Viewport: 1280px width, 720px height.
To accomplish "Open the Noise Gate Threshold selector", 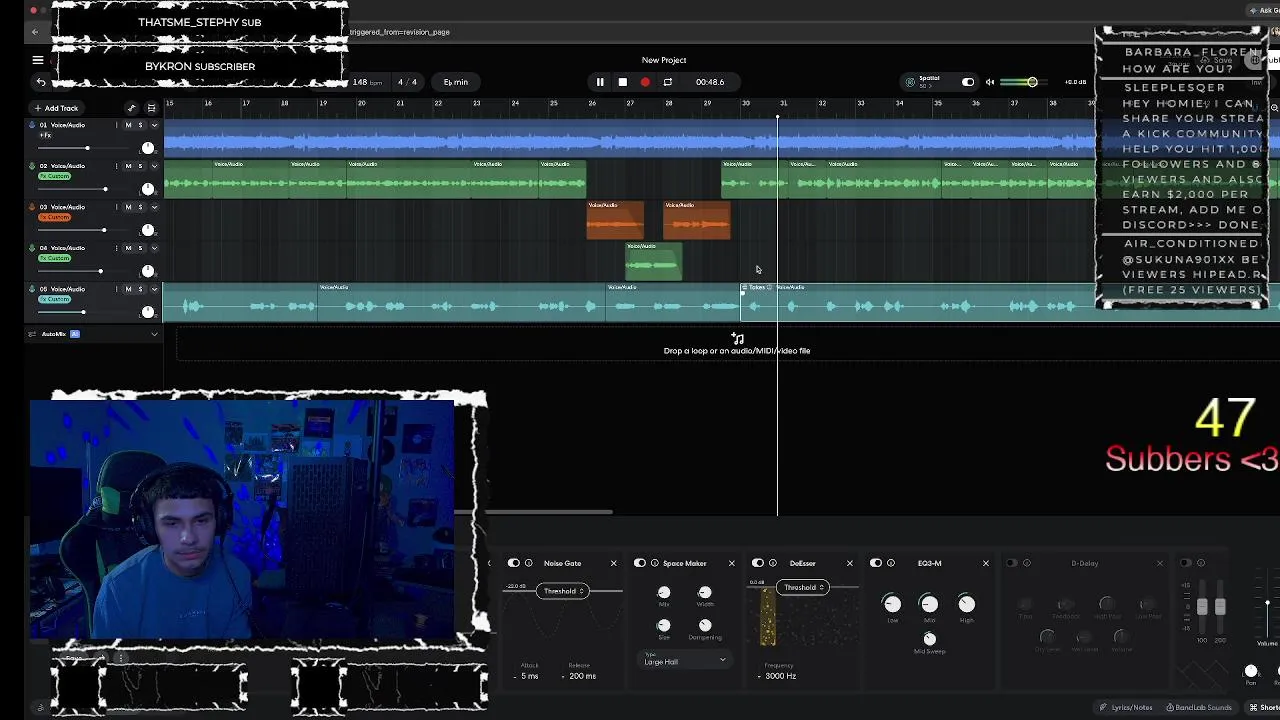I will (x=563, y=591).
